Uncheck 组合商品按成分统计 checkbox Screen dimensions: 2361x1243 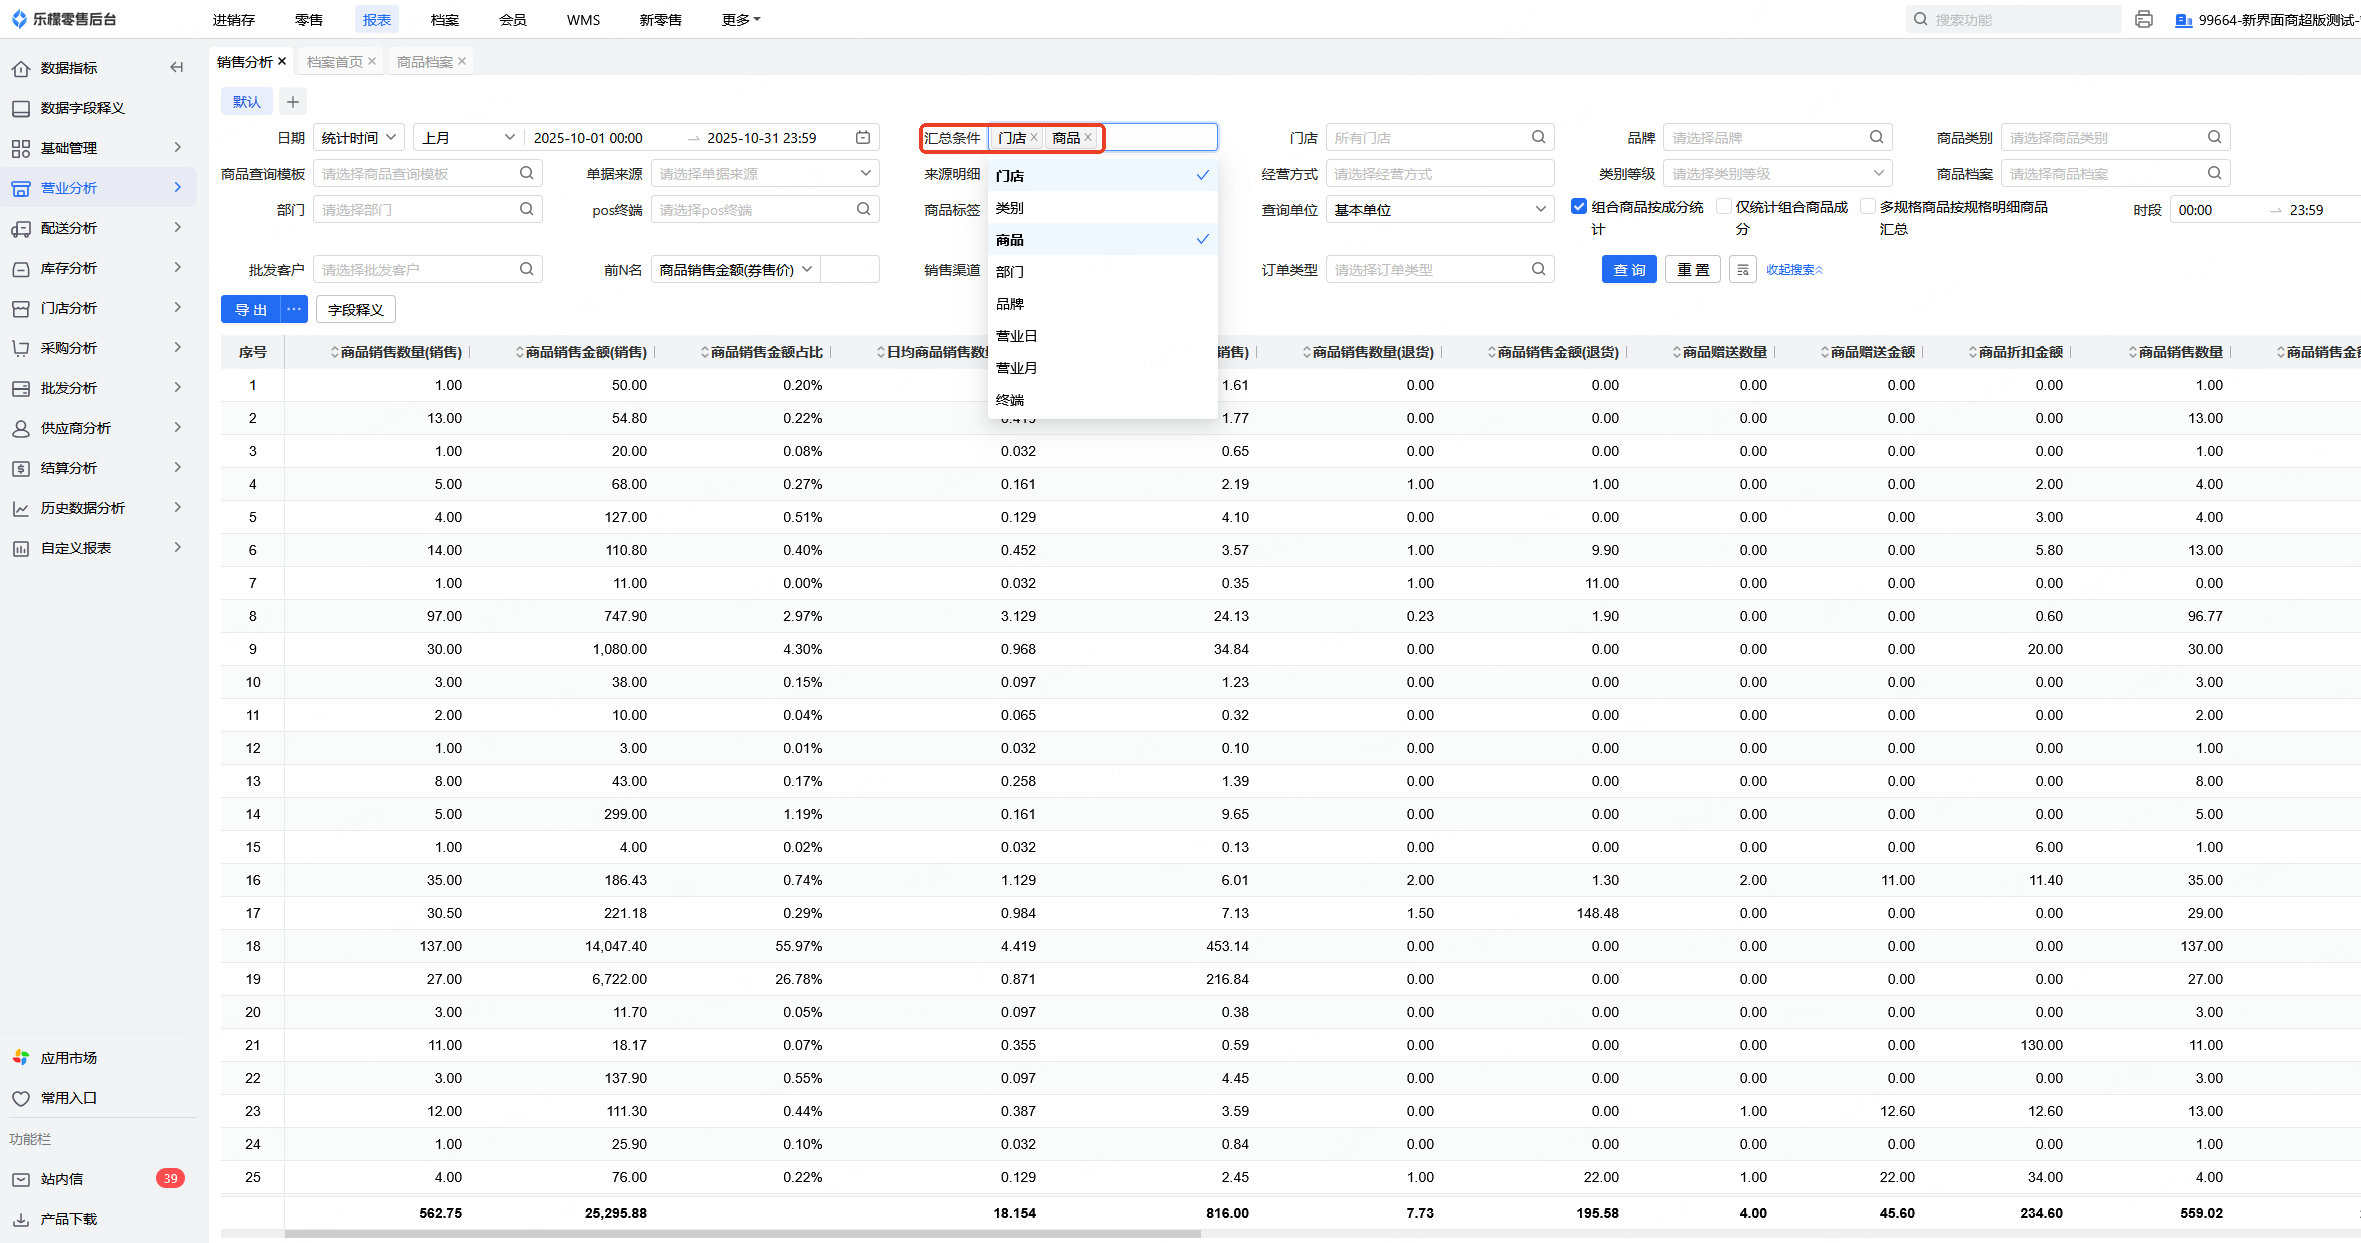[1579, 206]
